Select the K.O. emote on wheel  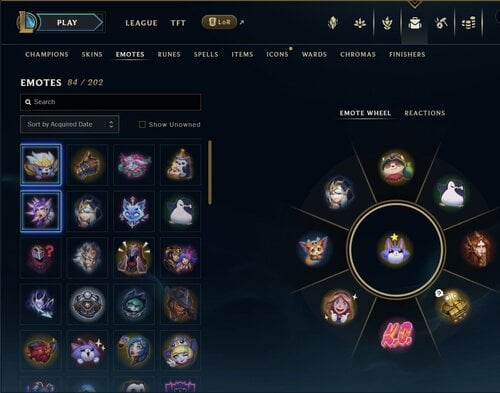(396, 334)
